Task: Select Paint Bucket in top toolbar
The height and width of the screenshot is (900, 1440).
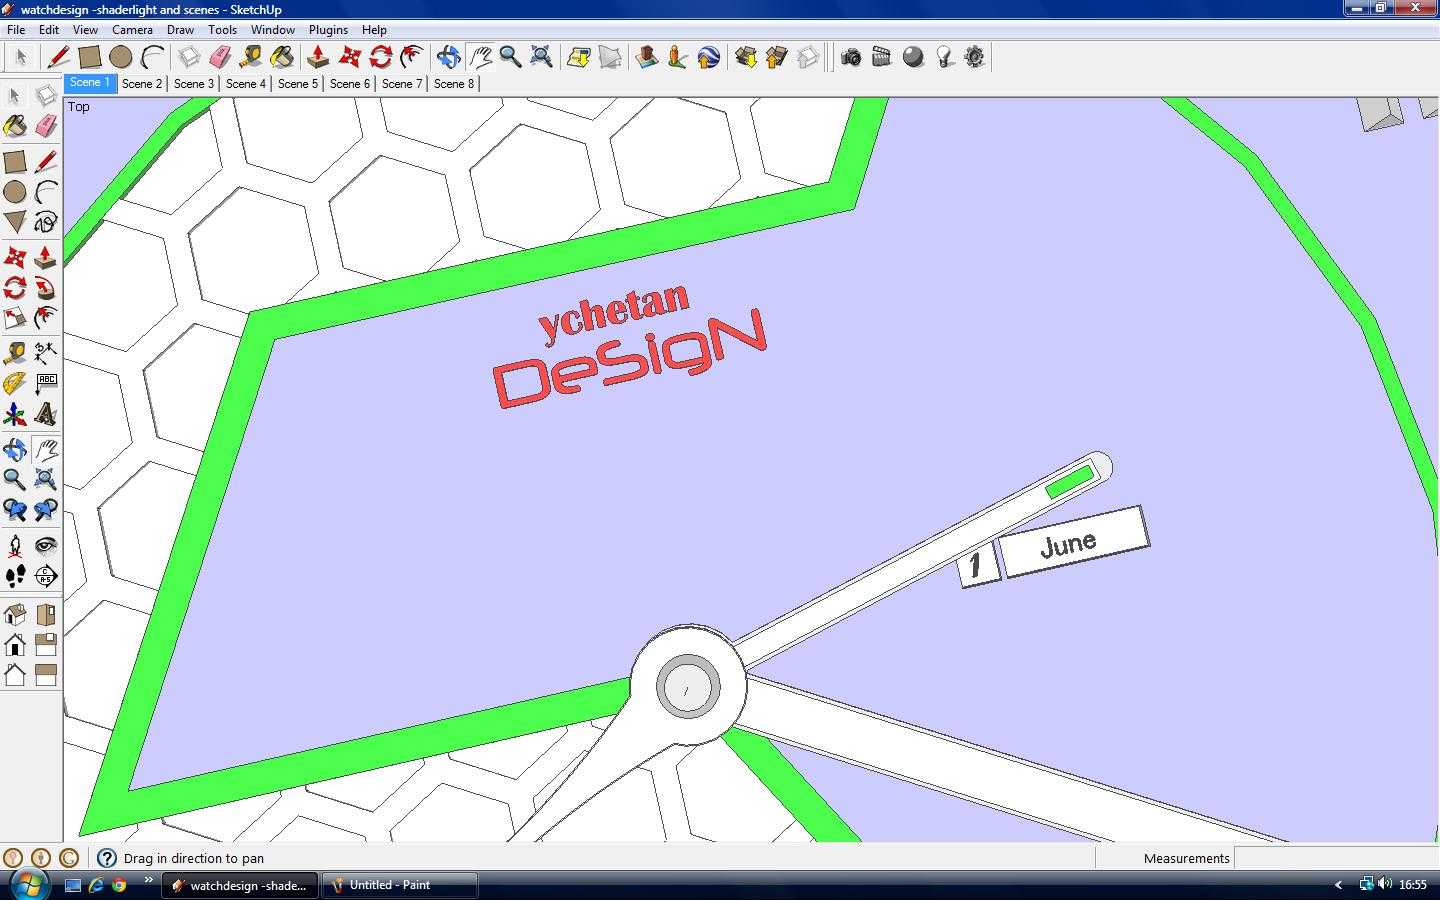Action: 282,57
